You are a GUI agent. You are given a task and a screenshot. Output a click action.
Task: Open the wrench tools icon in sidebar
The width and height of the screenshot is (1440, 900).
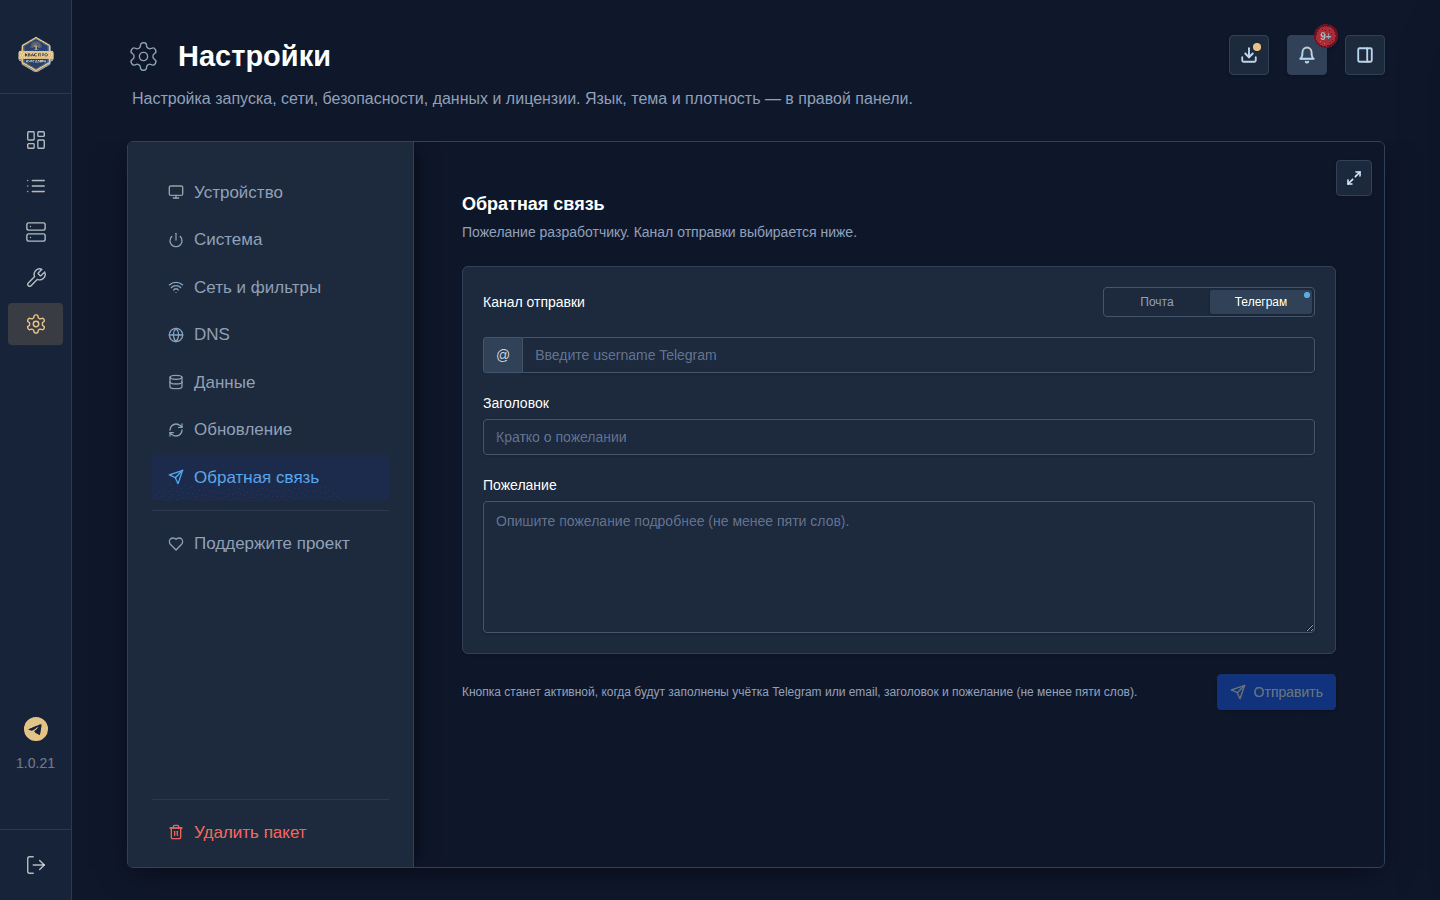click(x=36, y=278)
